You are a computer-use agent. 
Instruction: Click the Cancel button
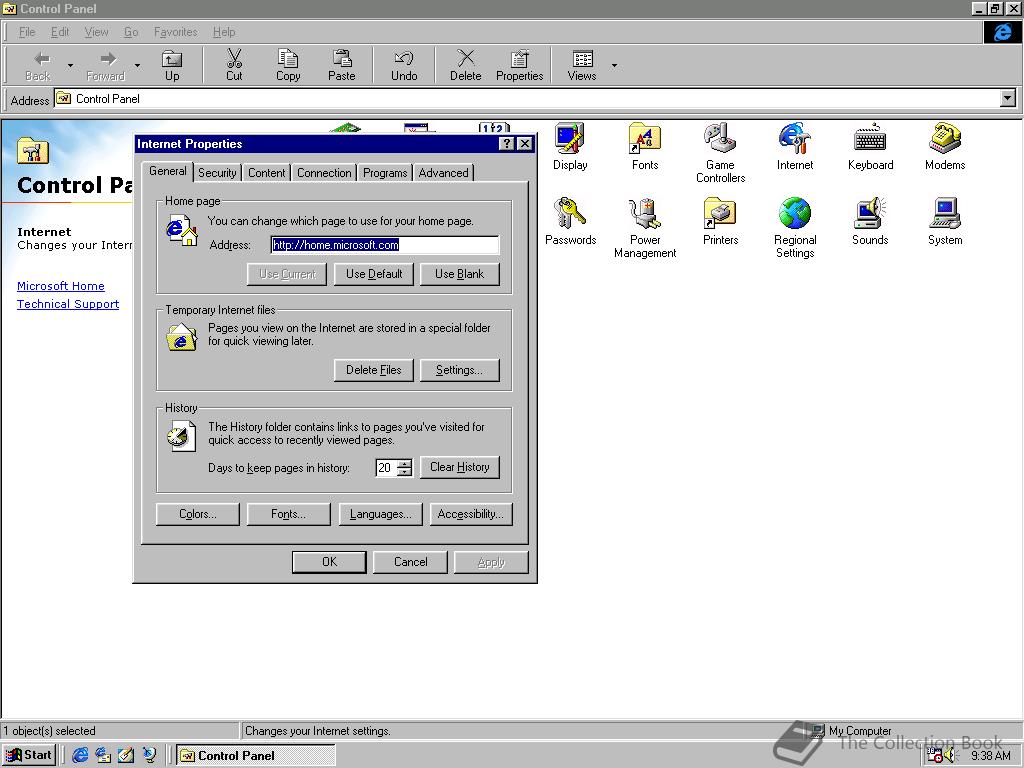click(x=410, y=562)
